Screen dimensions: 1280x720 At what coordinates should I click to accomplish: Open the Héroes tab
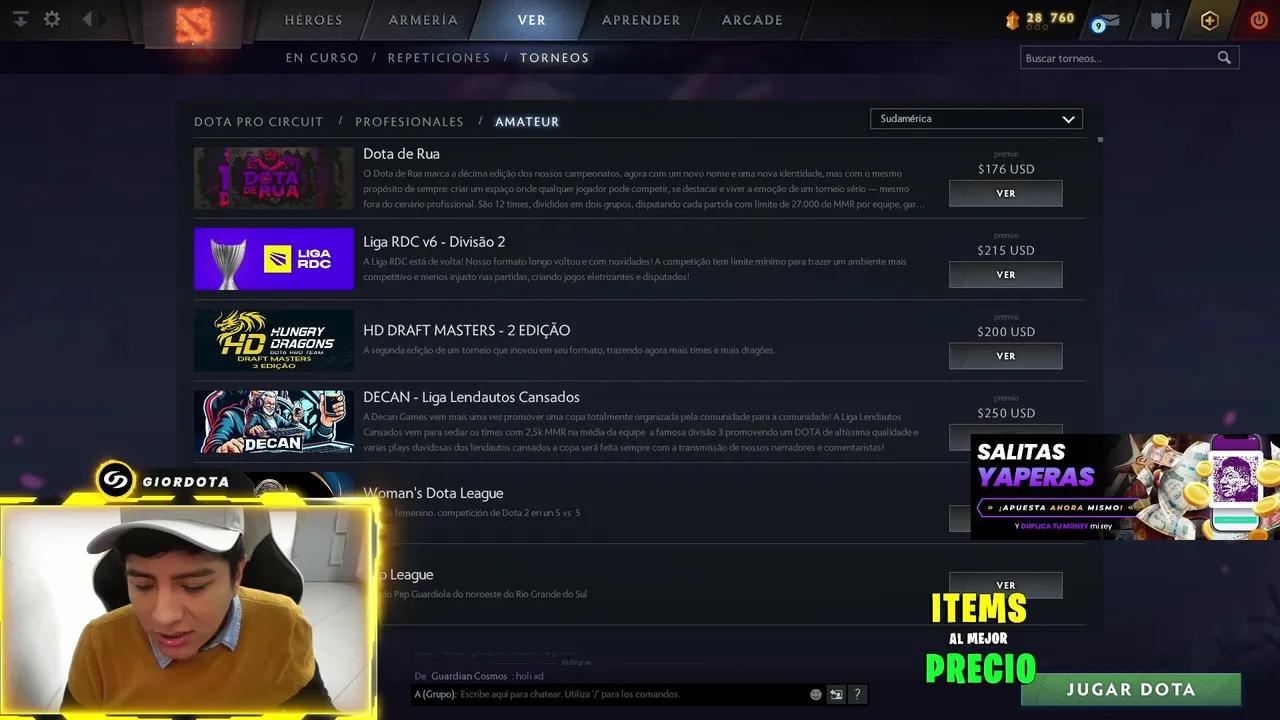pyautogui.click(x=313, y=20)
